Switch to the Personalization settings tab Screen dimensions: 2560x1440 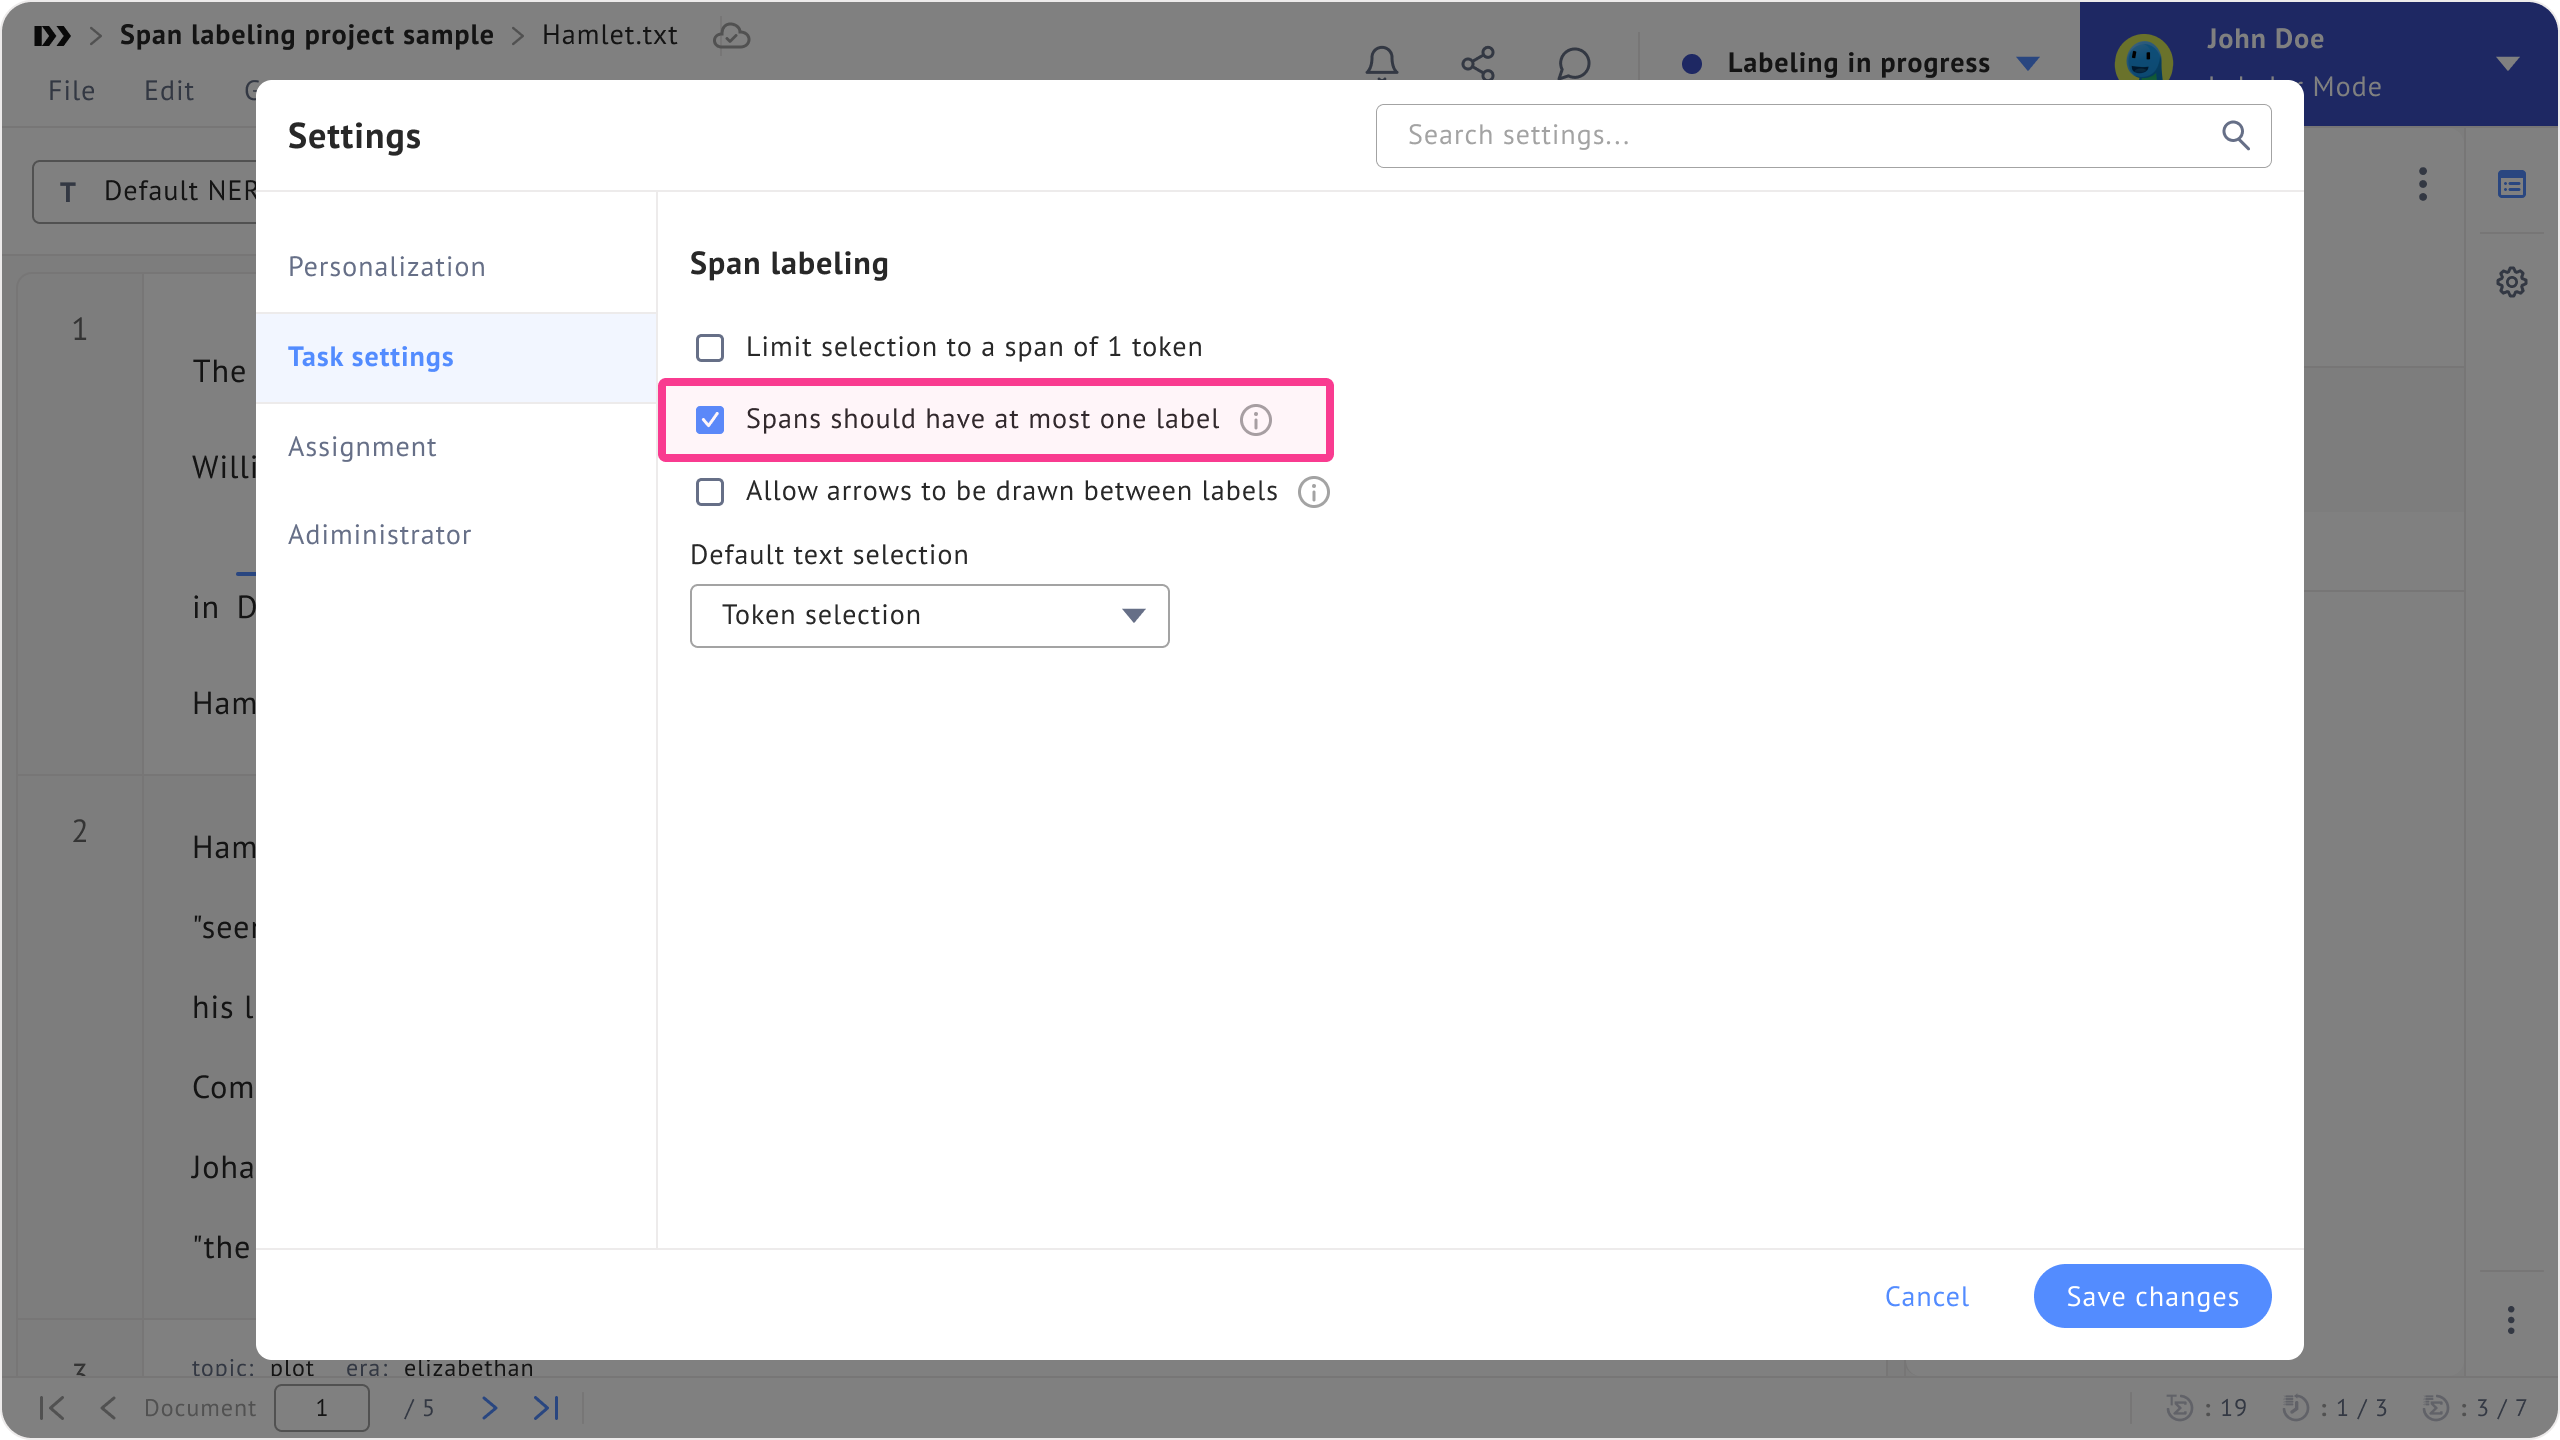tap(387, 267)
